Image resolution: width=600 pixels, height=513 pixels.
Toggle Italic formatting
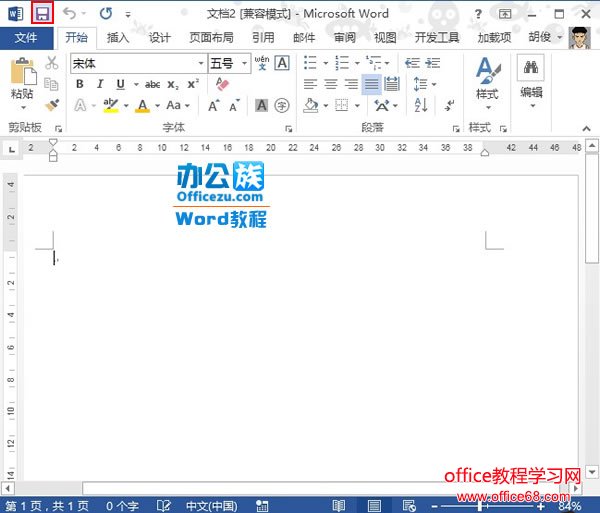100,84
